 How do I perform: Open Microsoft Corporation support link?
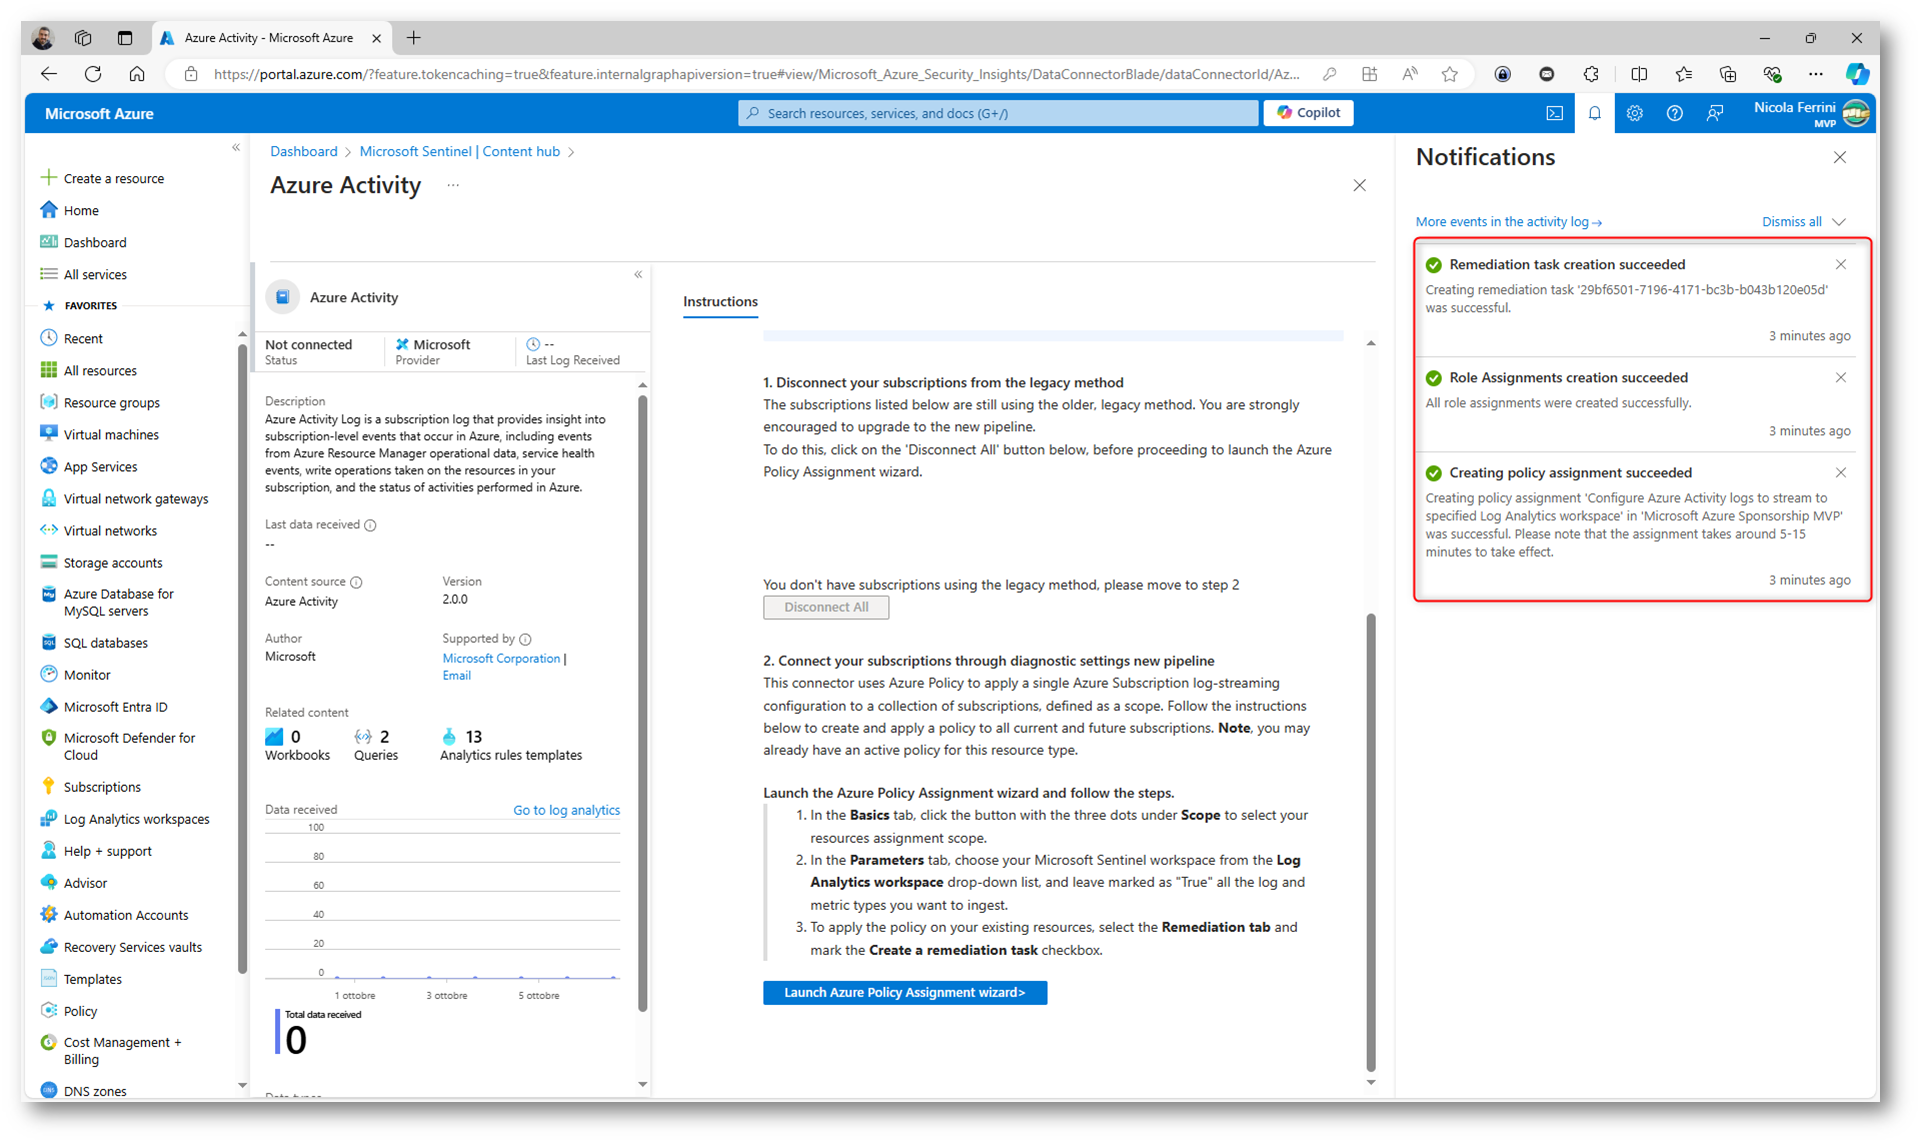point(501,659)
